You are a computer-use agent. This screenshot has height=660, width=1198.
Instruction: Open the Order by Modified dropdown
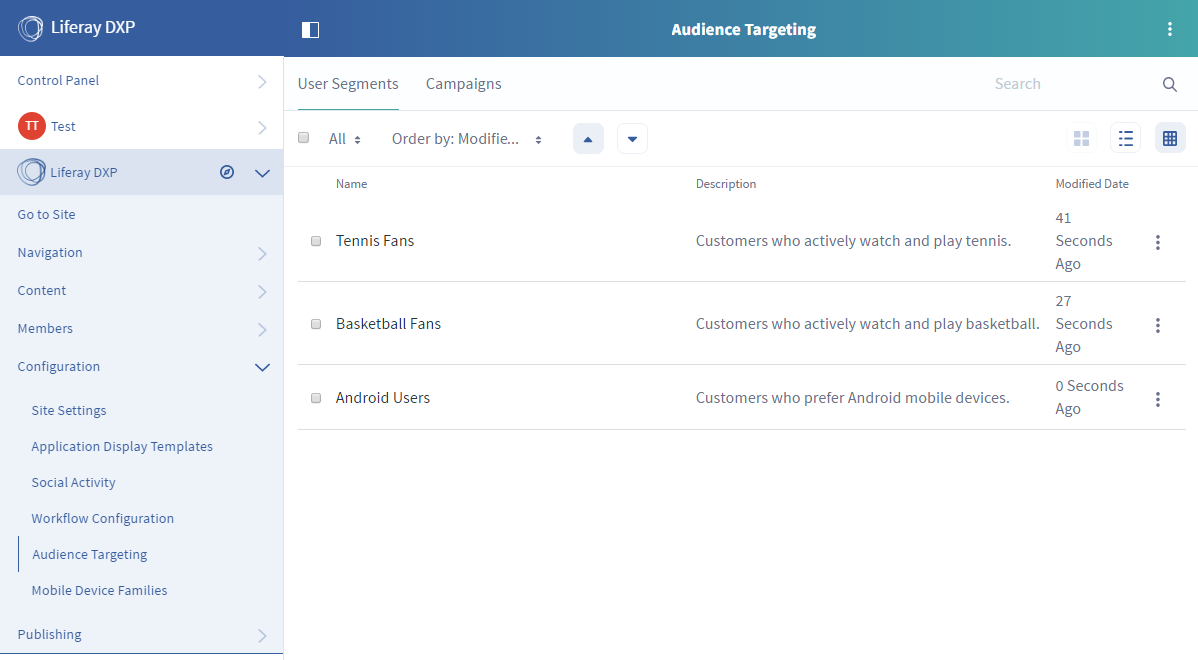click(467, 139)
